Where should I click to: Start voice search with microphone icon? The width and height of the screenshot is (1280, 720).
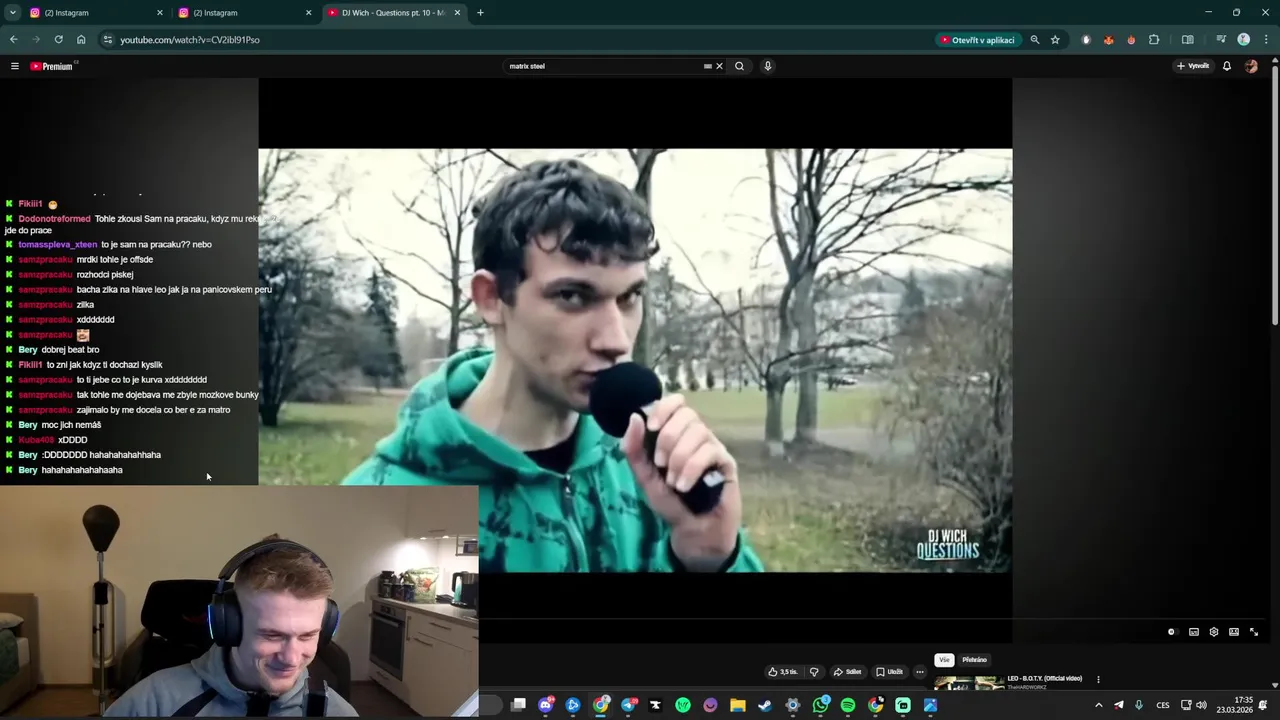(767, 66)
